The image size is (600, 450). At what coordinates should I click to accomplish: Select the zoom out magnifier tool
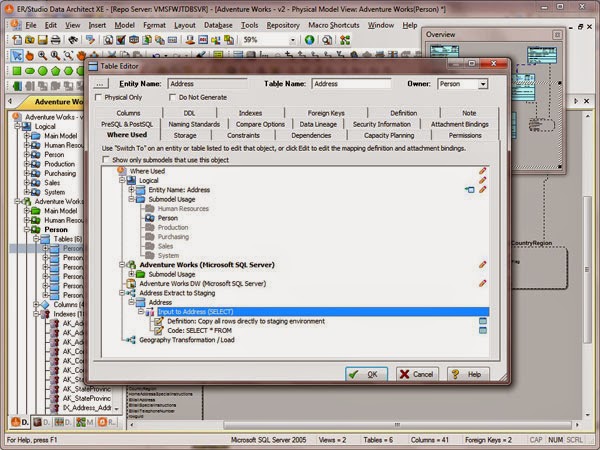55,55
